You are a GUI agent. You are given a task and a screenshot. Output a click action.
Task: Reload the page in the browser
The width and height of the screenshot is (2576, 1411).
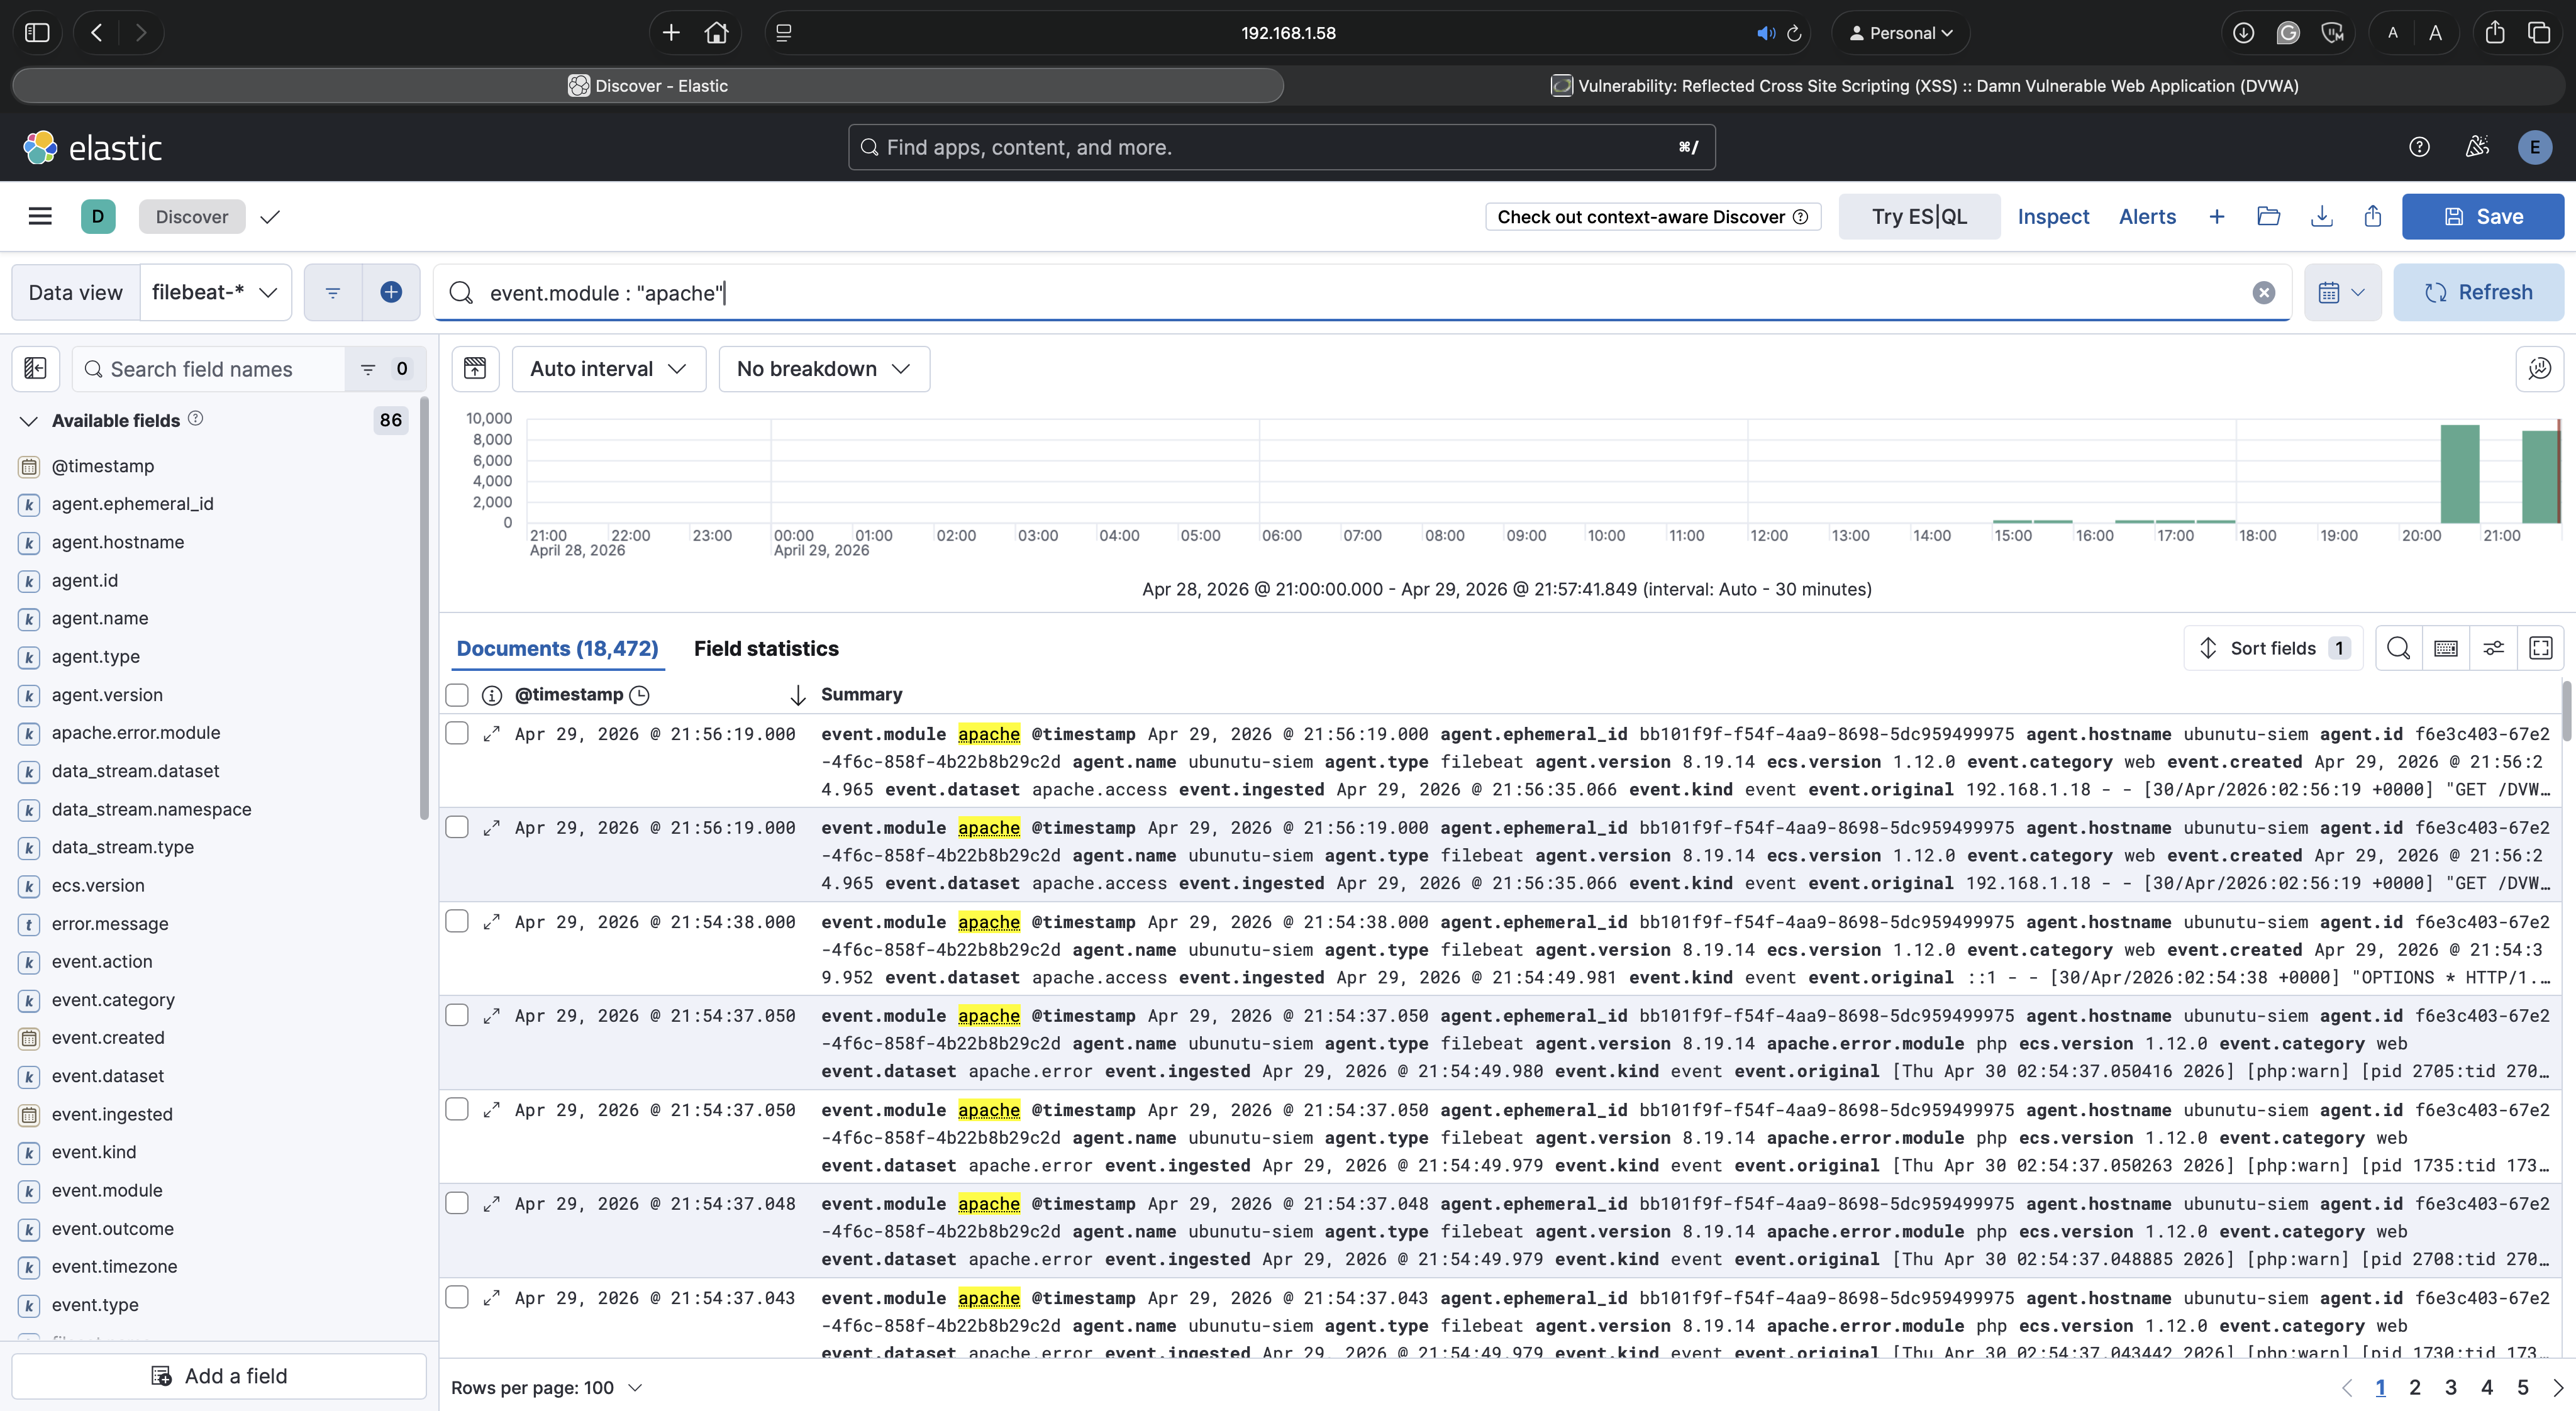[1795, 33]
